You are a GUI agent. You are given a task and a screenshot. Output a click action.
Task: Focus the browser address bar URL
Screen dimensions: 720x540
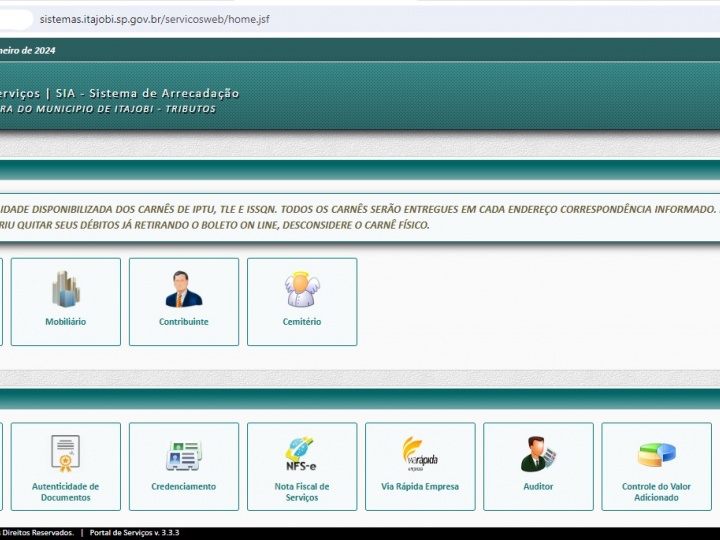[155, 19]
